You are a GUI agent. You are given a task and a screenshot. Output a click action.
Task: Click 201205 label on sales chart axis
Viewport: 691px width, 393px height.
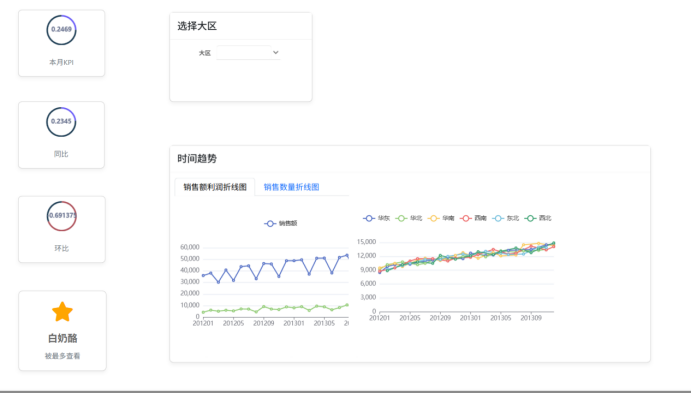coord(234,323)
